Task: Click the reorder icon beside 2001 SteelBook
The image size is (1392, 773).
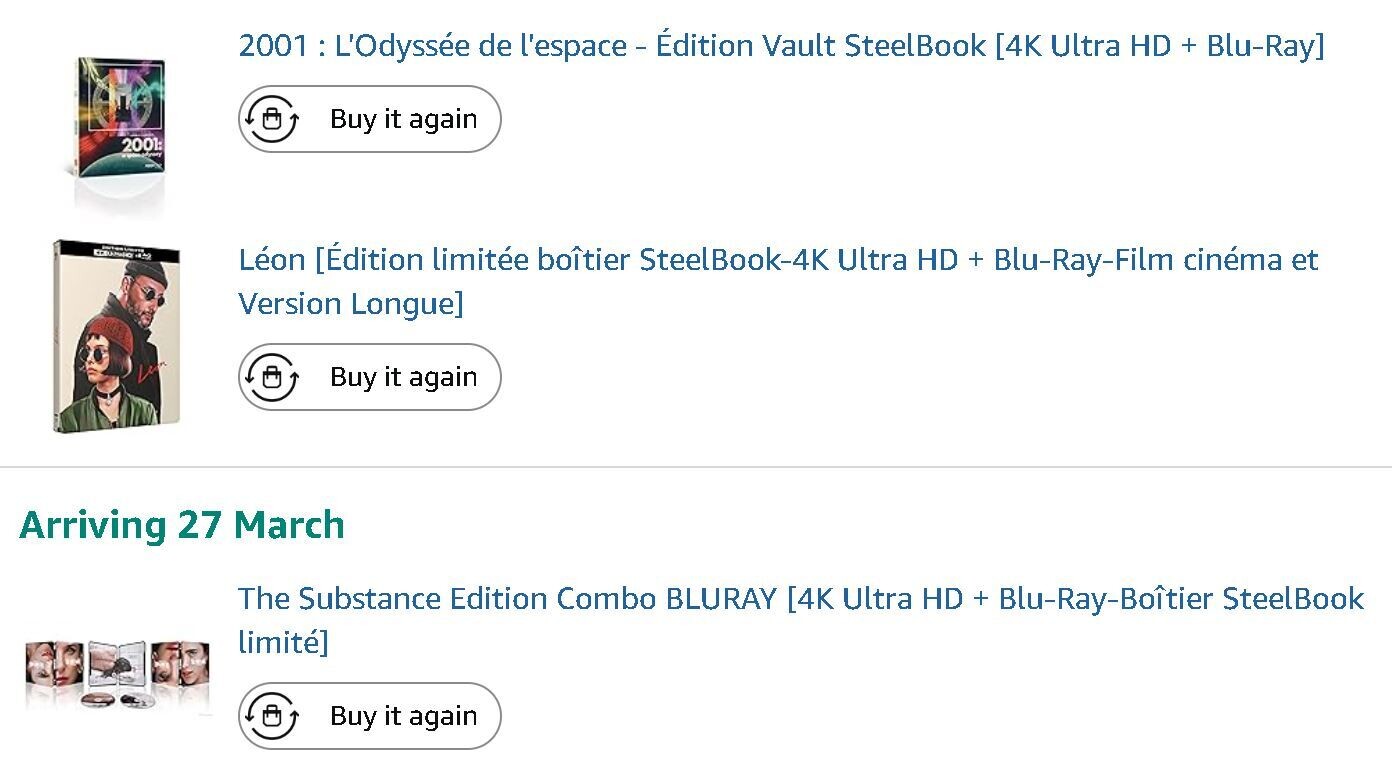Action: [x=271, y=120]
